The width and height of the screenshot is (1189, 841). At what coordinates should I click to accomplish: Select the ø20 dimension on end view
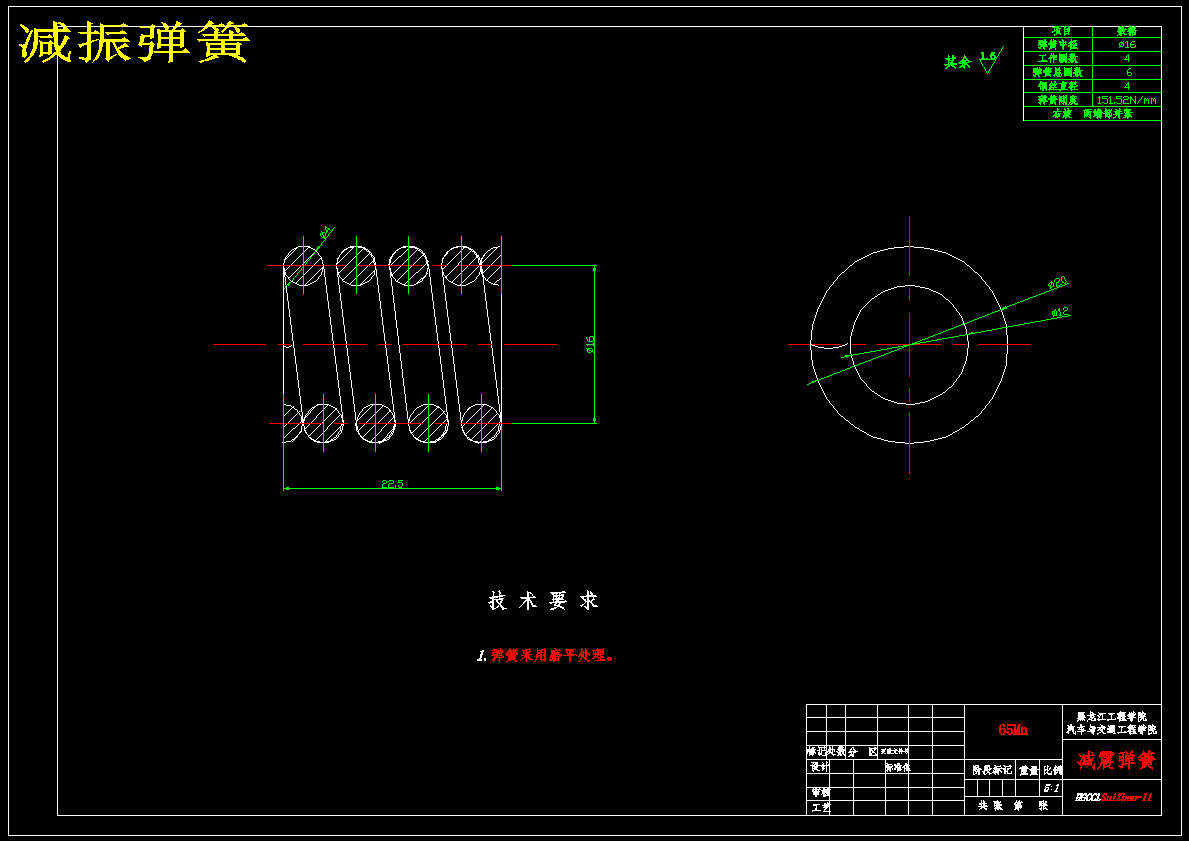[x=1057, y=283]
